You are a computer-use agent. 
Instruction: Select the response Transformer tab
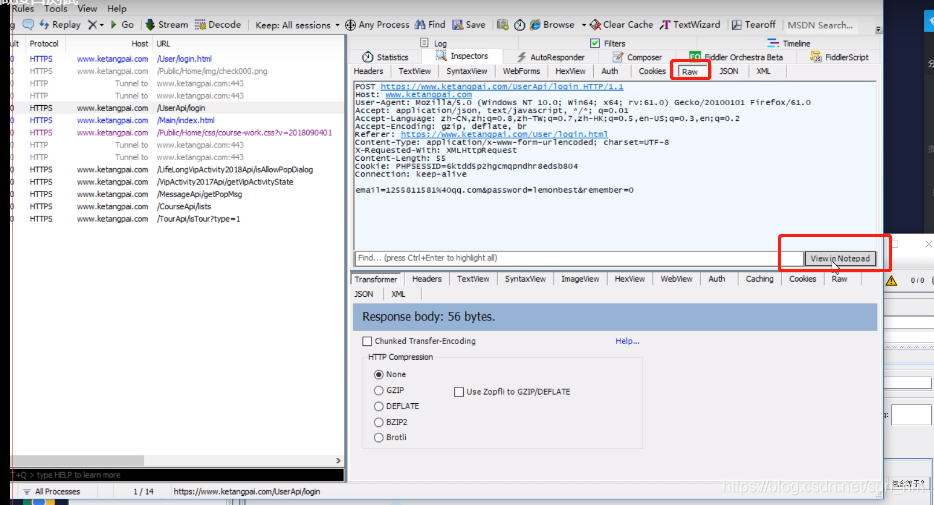(376, 279)
